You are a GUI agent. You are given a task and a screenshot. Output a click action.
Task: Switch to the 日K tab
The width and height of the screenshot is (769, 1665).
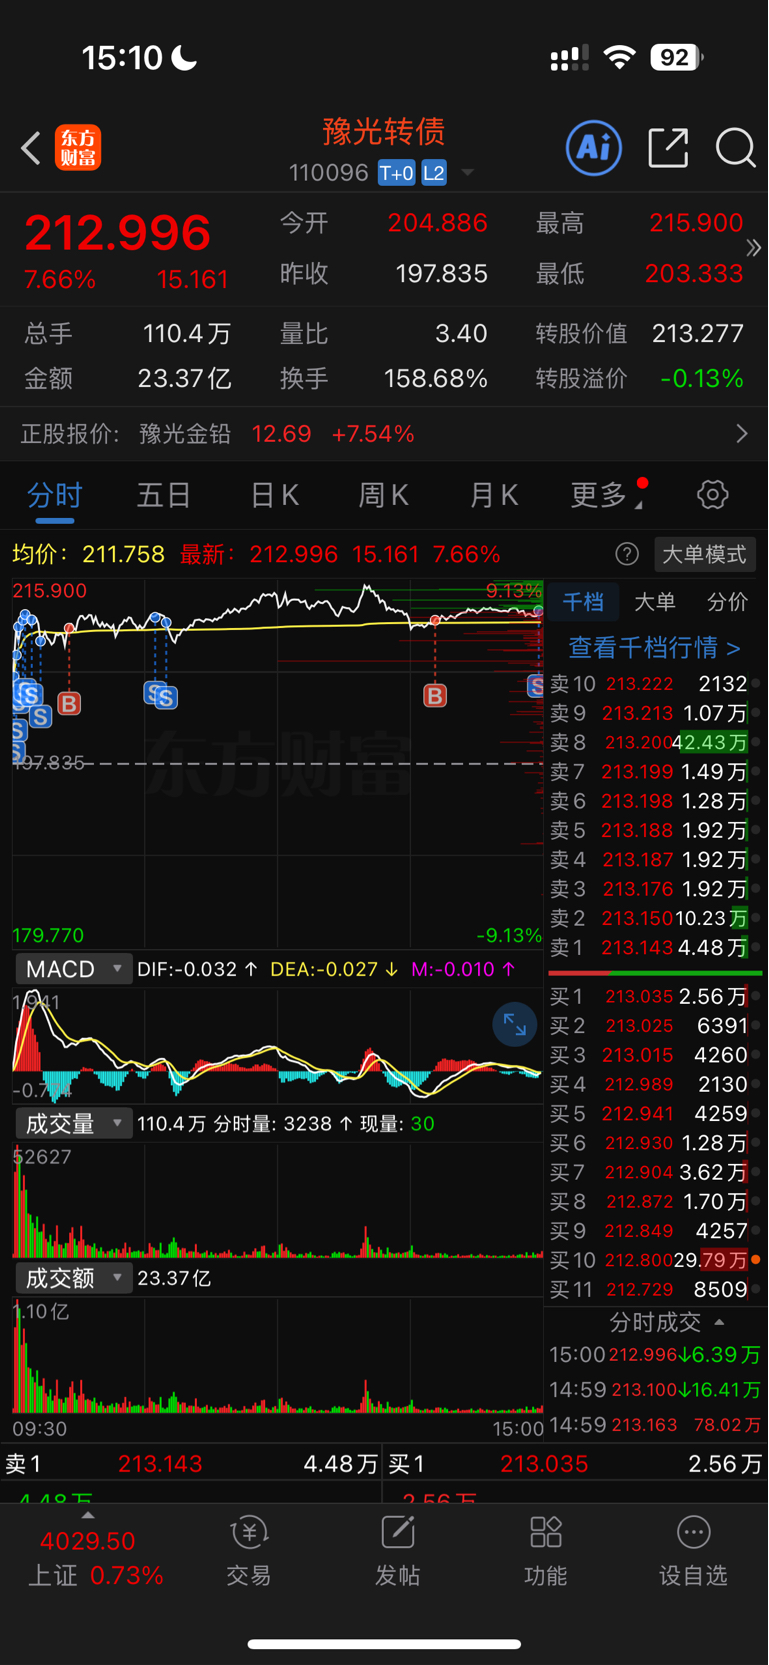pos(274,495)
